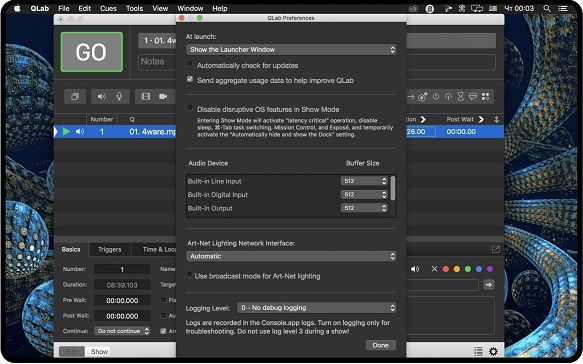Open Art-Net network interface dropdown

click(x=291, y=256)
